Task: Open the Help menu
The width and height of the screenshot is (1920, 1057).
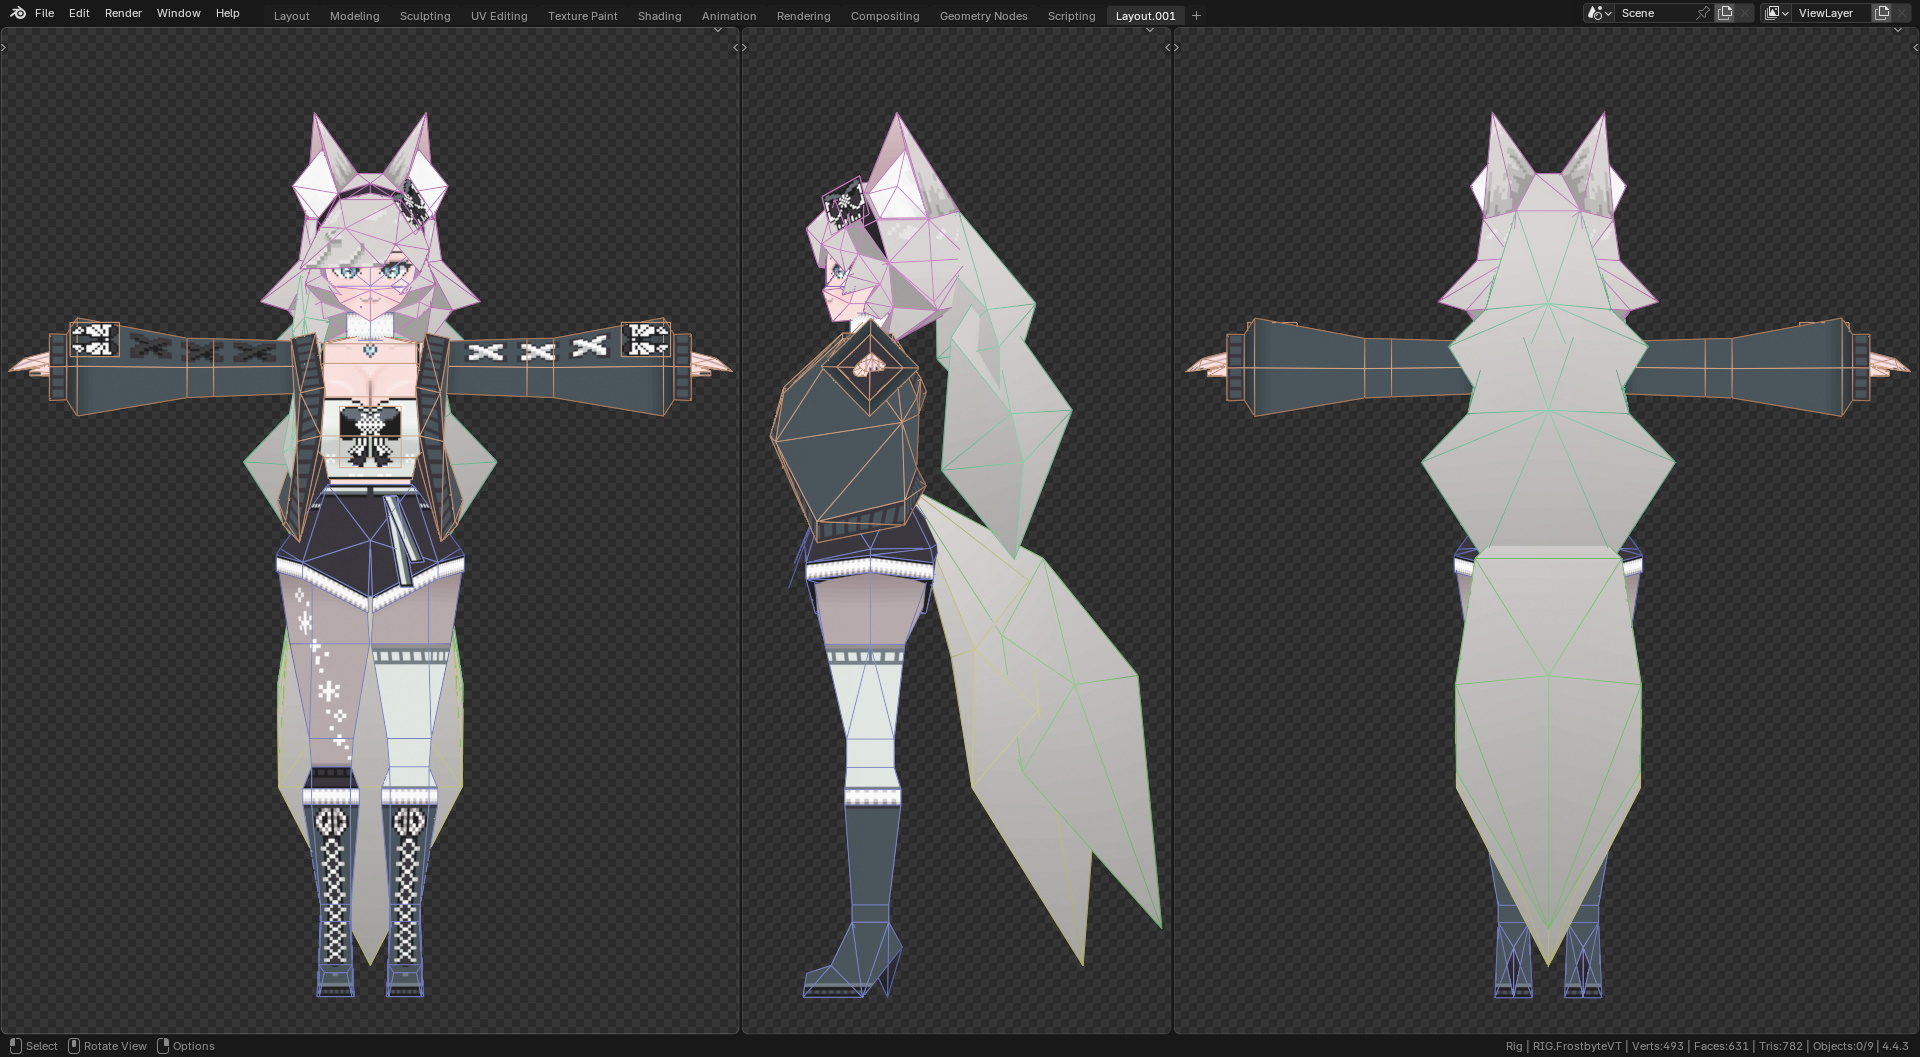Action: click(x=227, y=12)
